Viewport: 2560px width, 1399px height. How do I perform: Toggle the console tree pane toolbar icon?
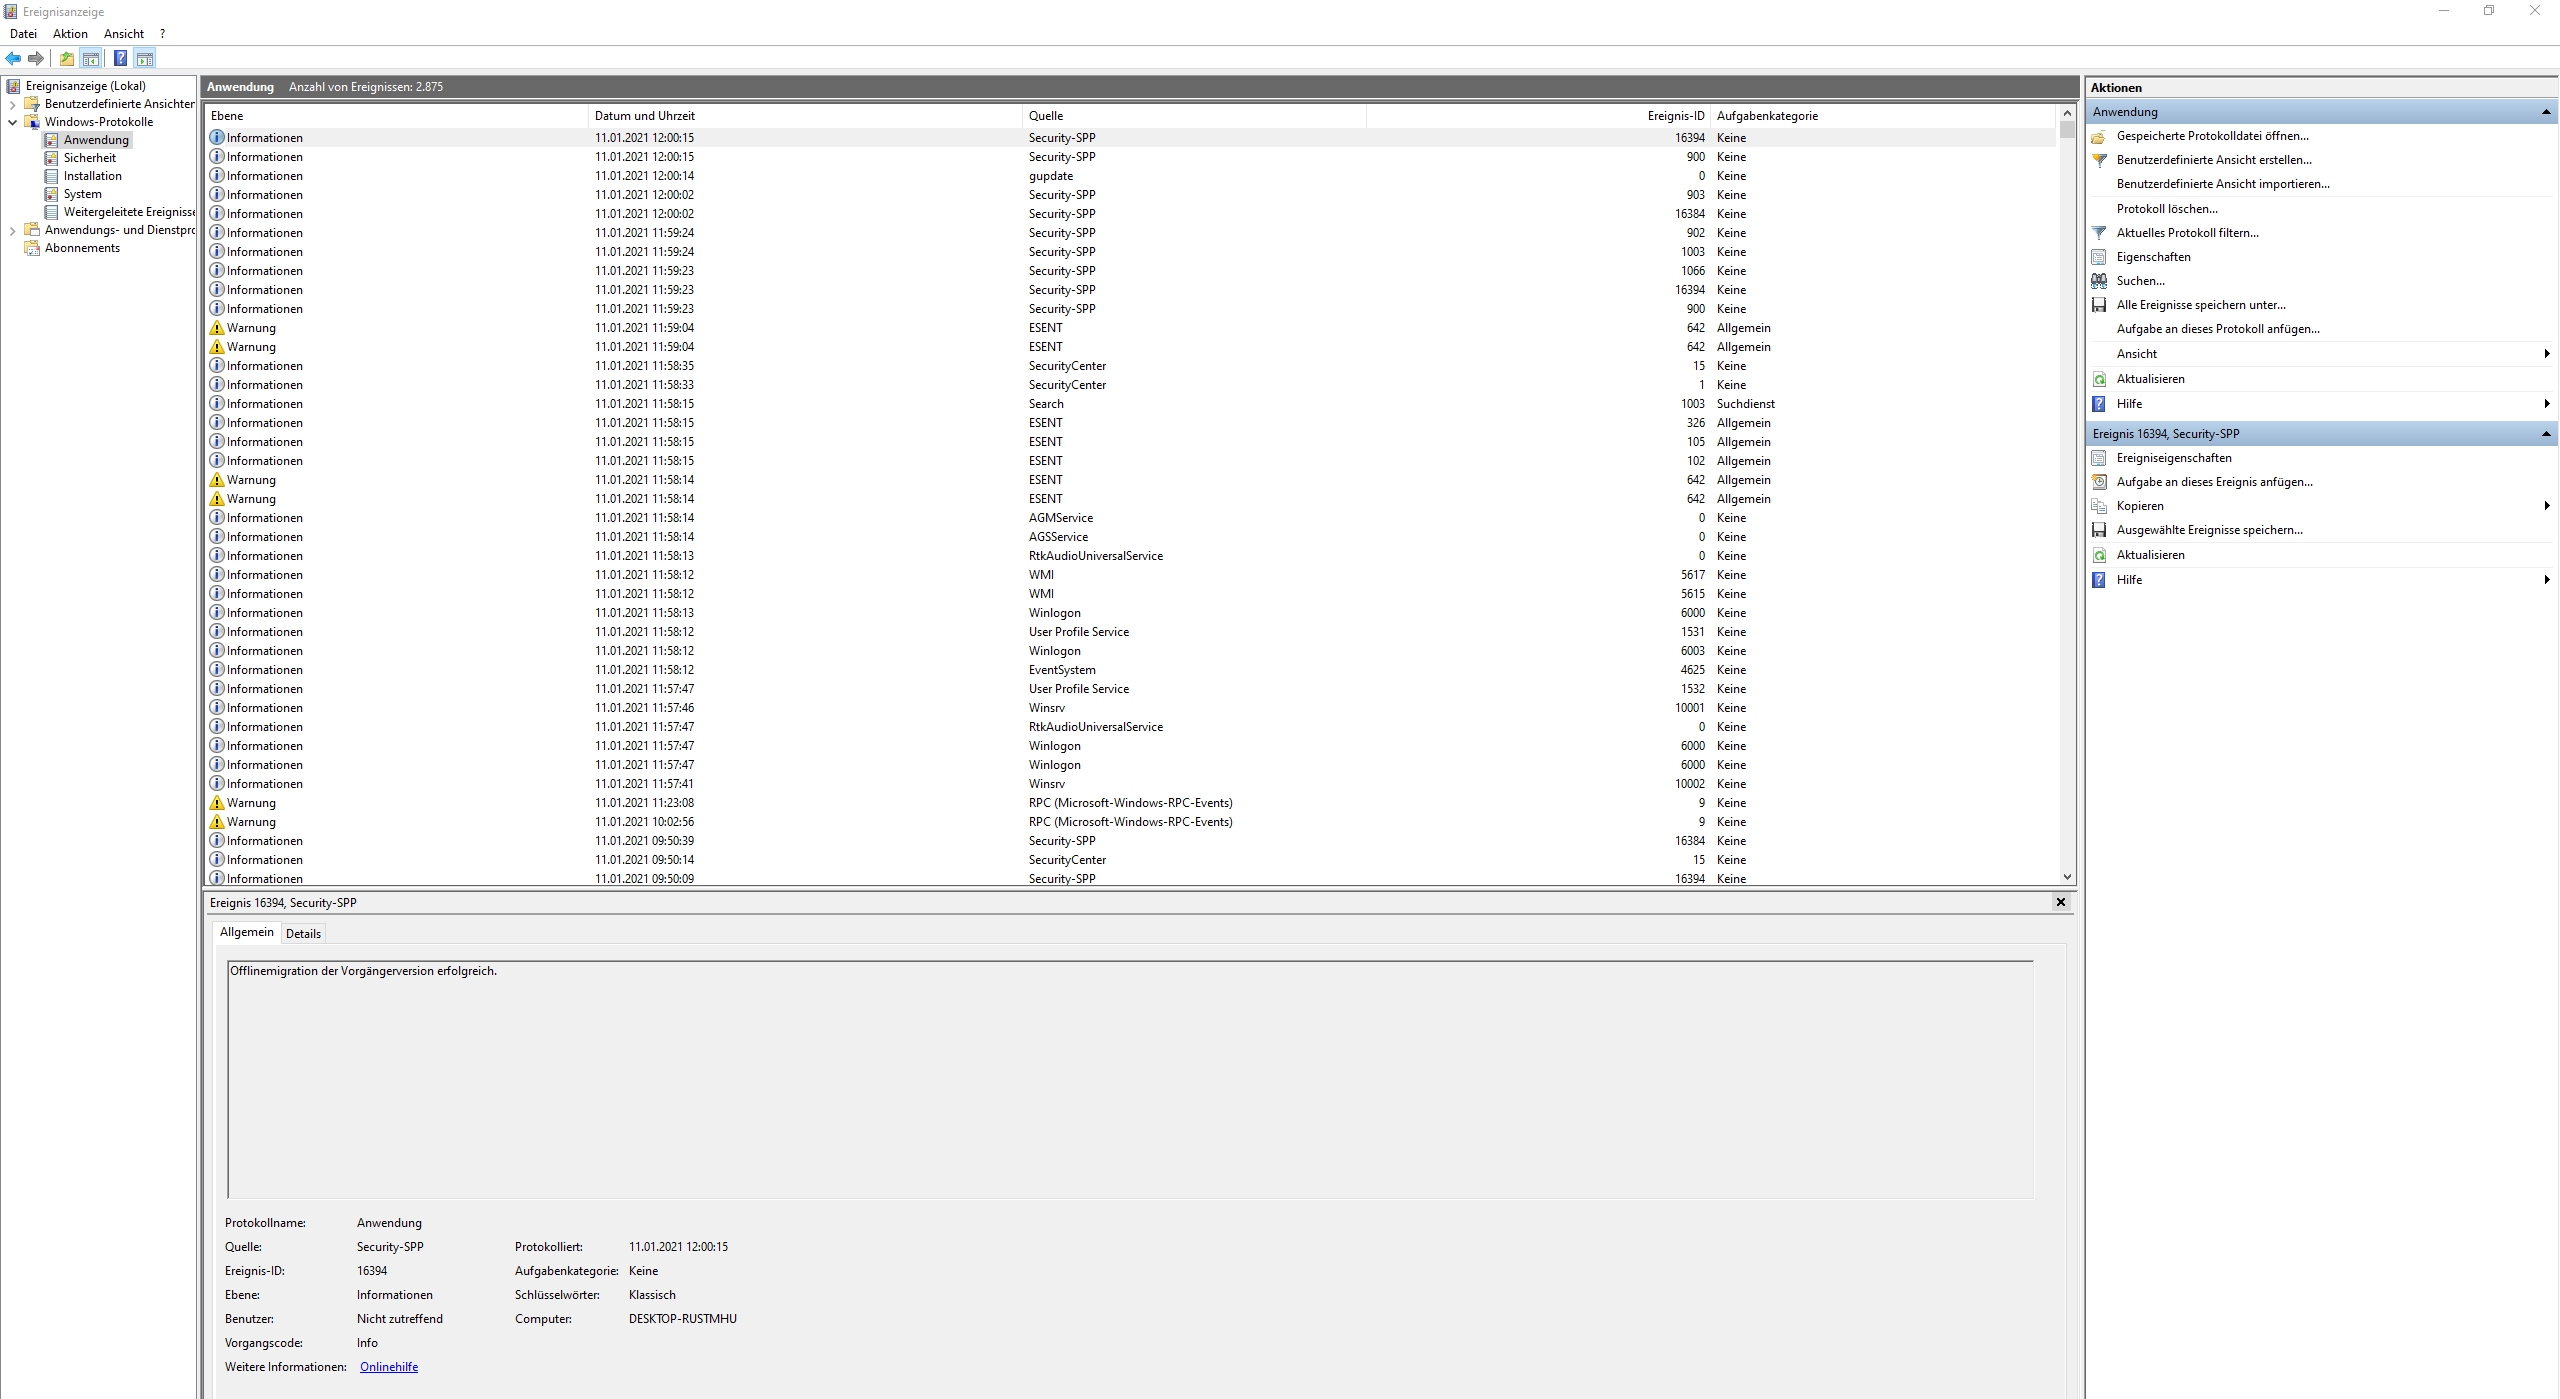point(91,58)
